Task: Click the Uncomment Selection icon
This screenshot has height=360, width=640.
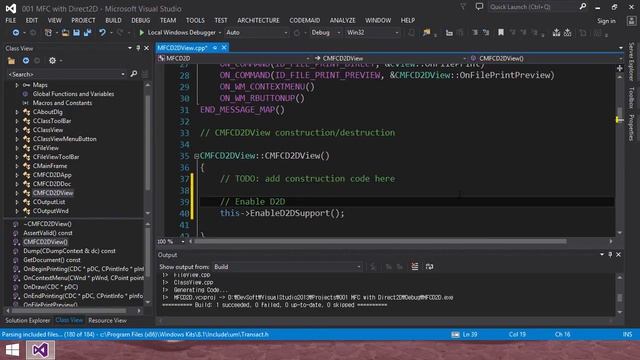Action: pos(486,33)
